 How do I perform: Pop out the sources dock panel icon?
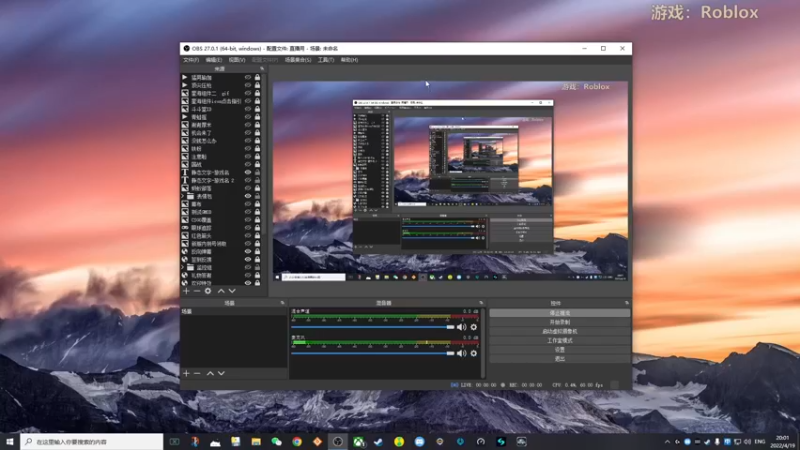click(262, 69)
